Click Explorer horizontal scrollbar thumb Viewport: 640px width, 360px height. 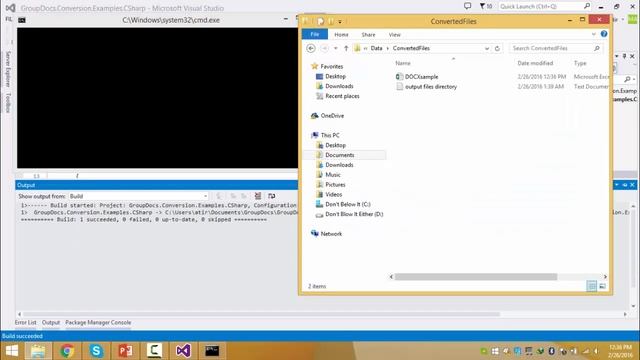[476, 277]
